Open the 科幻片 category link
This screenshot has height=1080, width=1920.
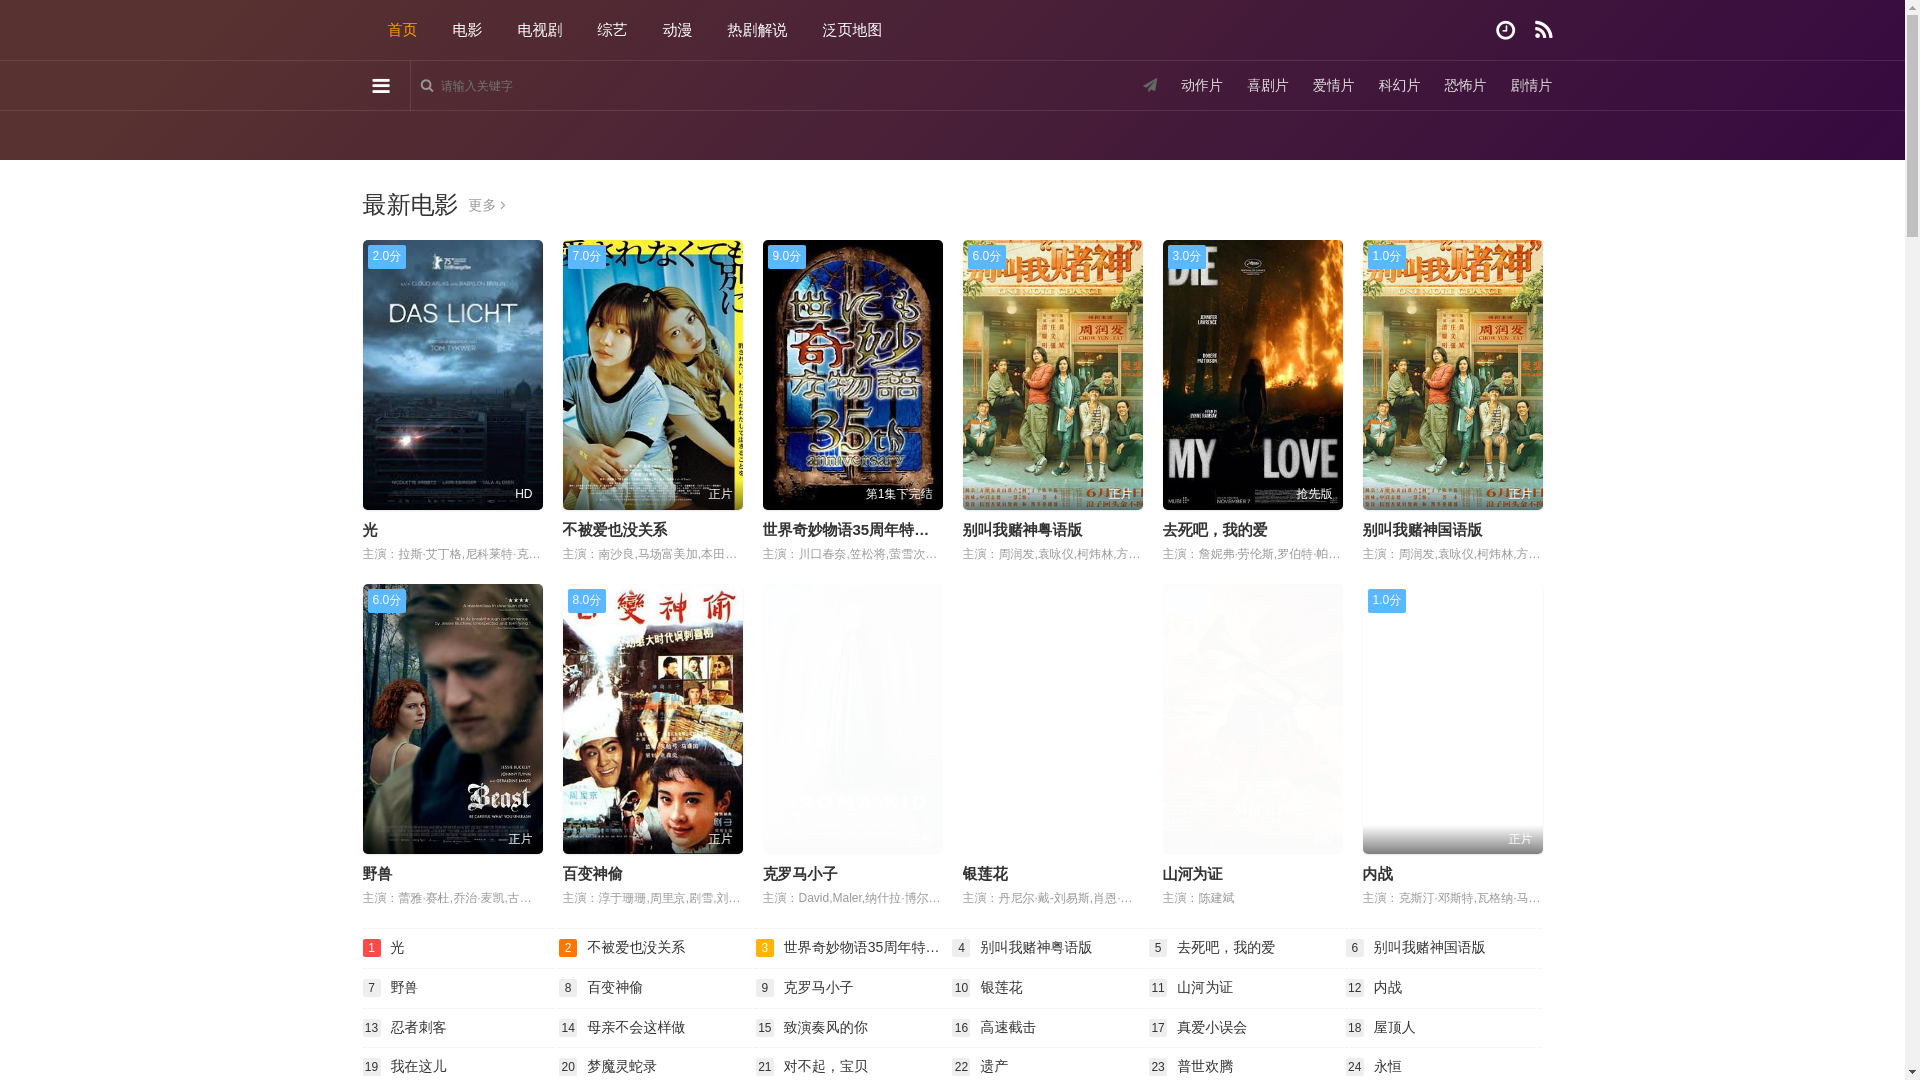point(1399,86)
